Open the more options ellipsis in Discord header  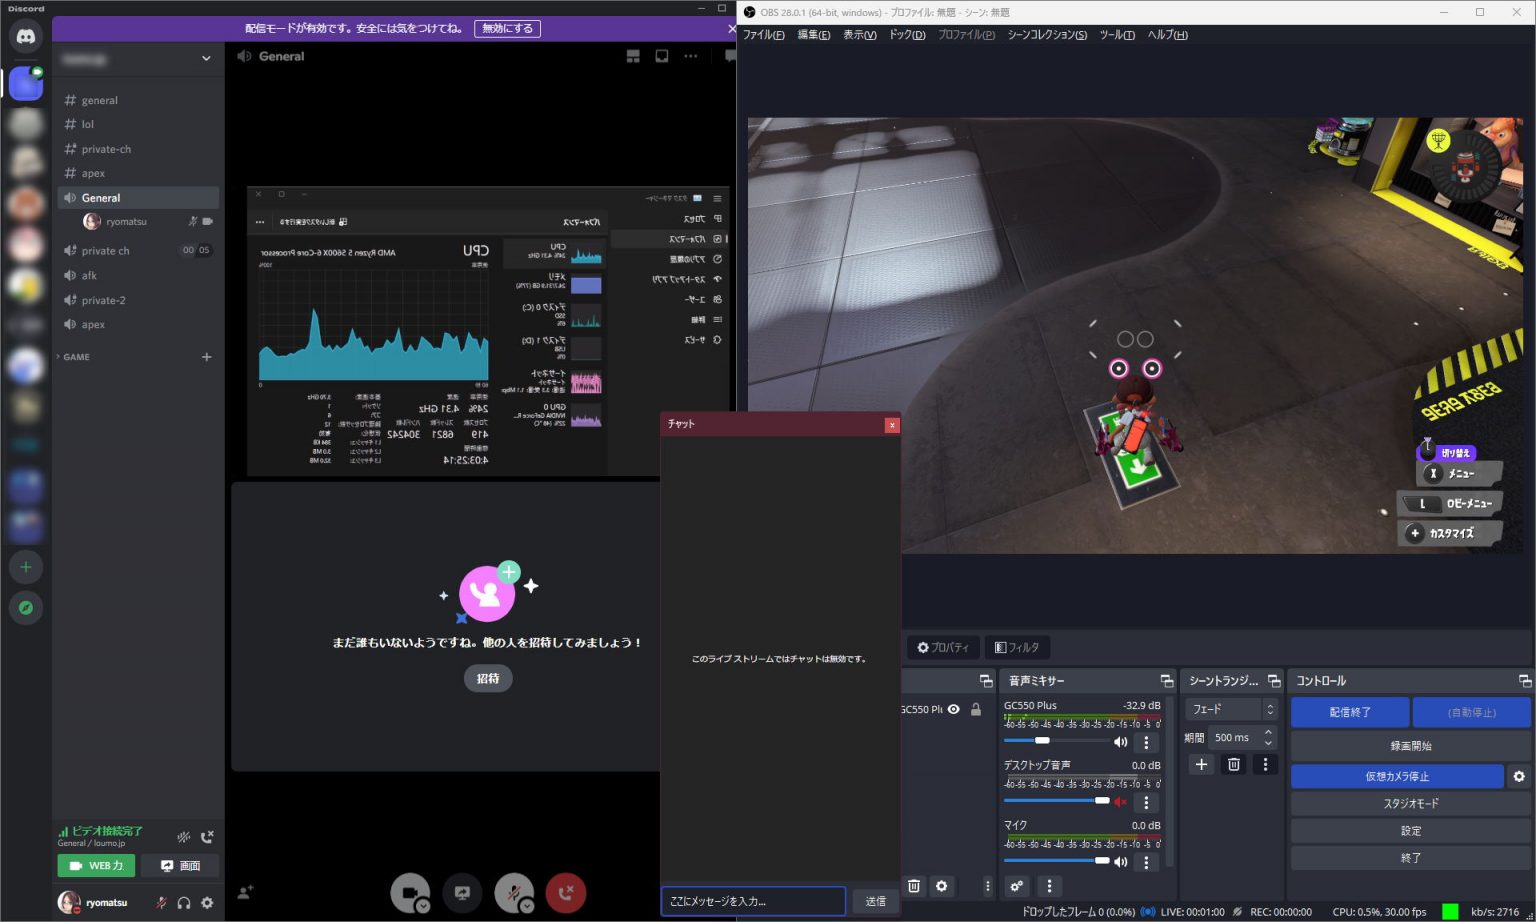[x=691, y=56]
